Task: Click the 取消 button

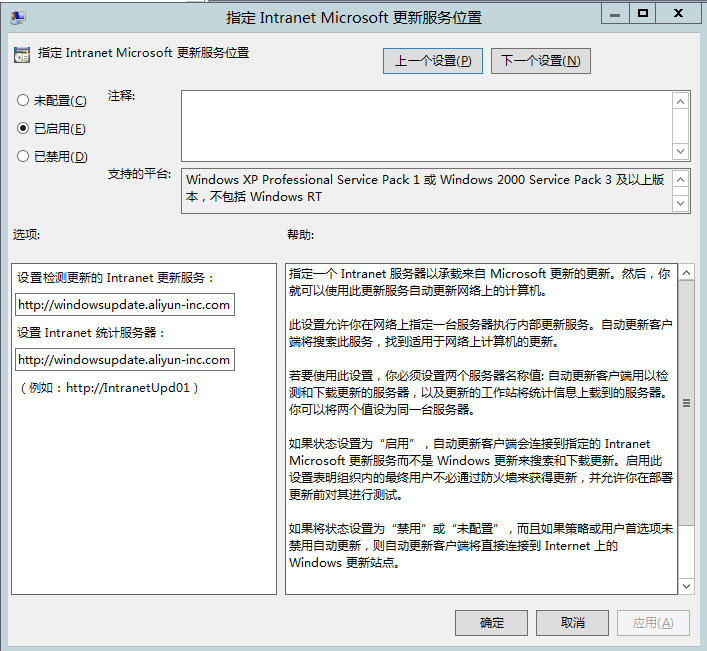Action: click(572, 623)
